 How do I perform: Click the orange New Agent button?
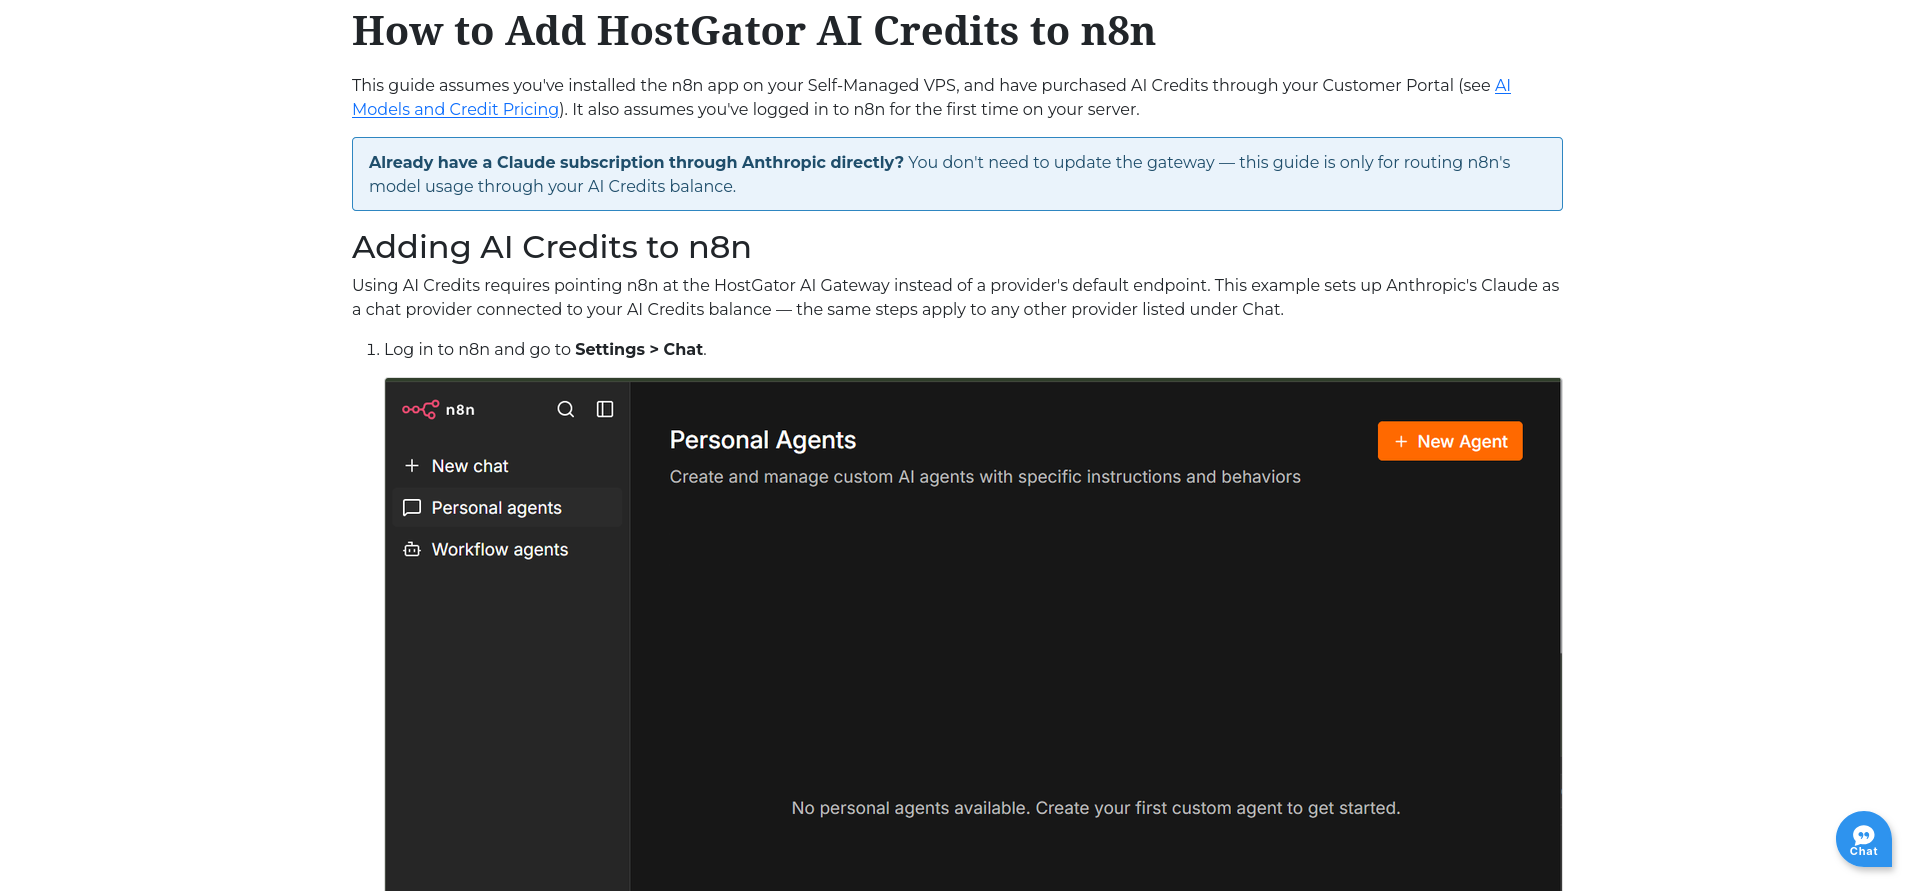coord(1450,441)
